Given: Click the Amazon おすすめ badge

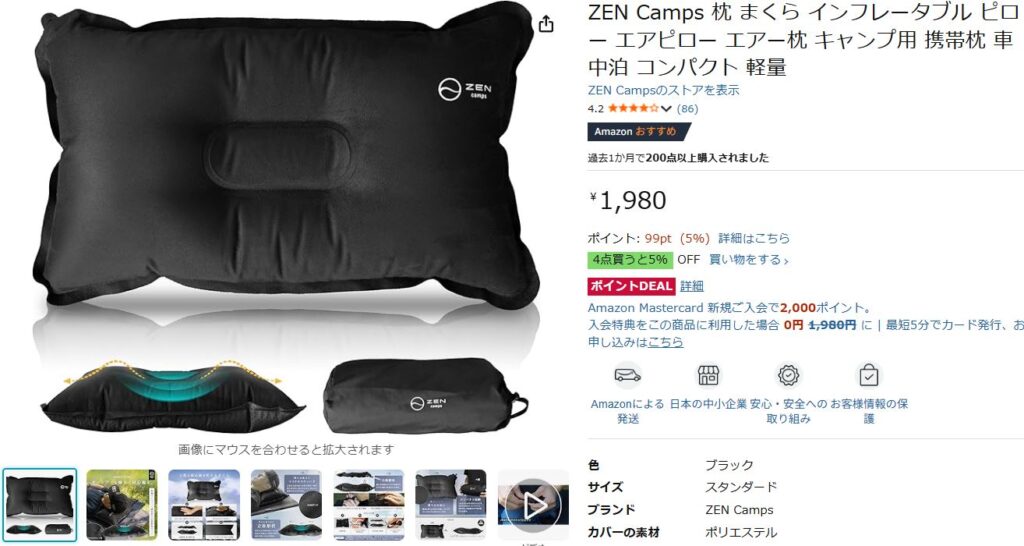Looking at the screenshot, I should [637, 131].
